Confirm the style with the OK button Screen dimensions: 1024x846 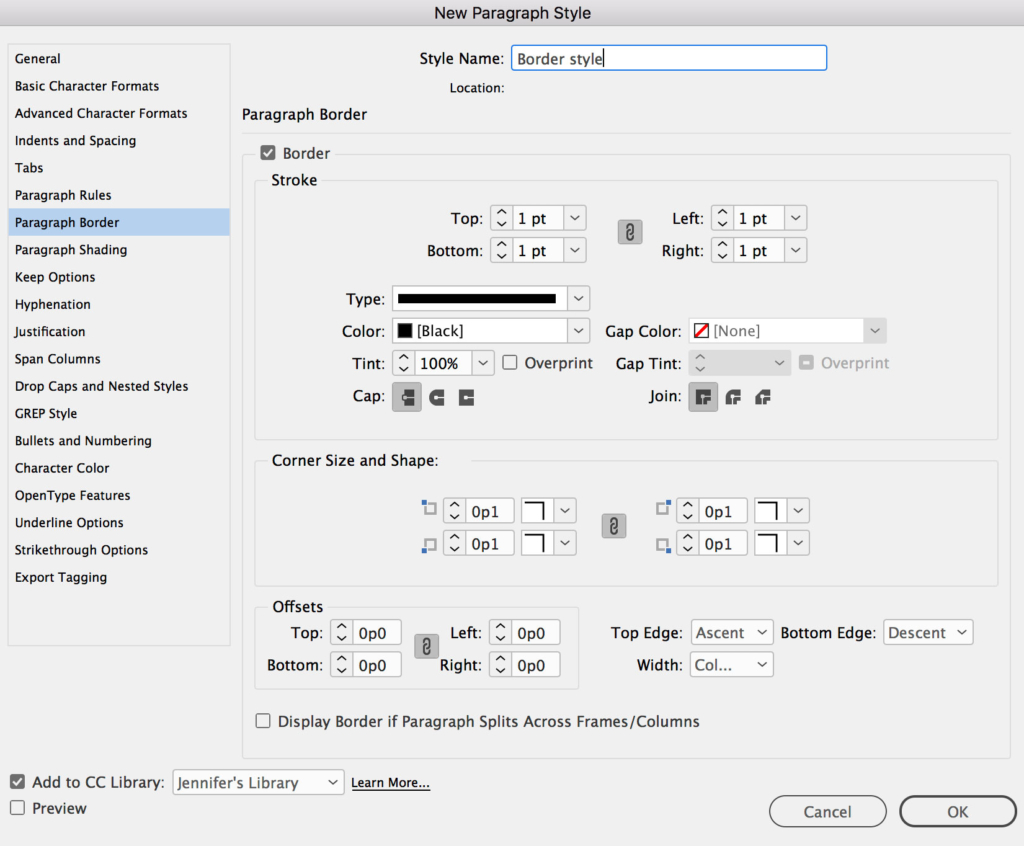[x=957, y=811]
